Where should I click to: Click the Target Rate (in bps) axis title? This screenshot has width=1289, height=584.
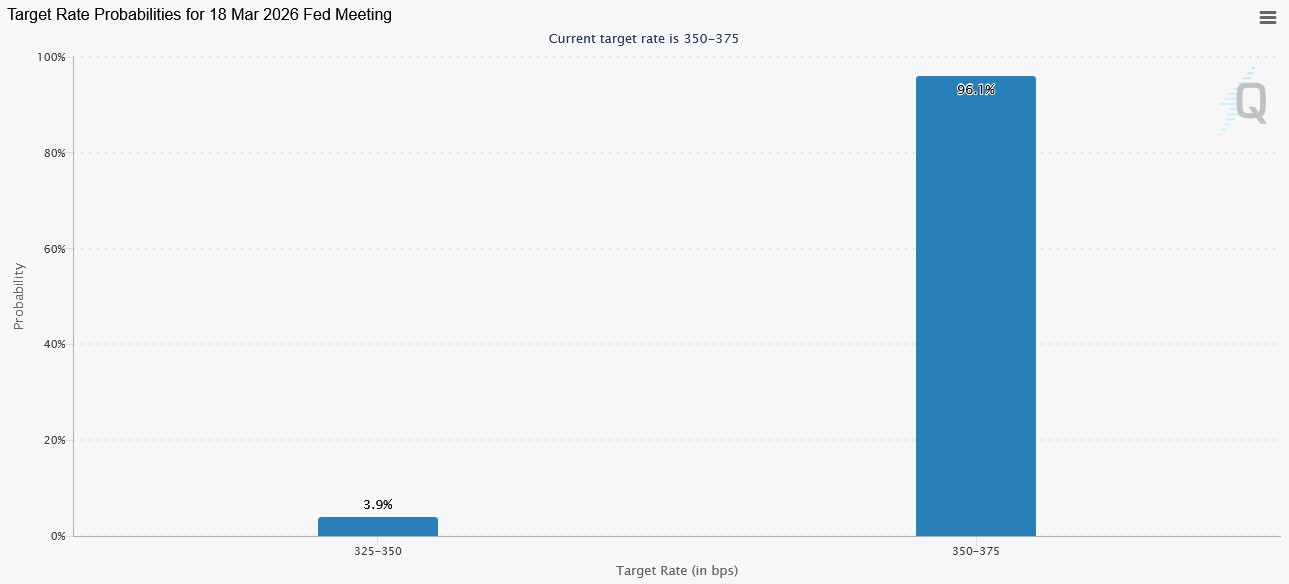pos(677,570)
